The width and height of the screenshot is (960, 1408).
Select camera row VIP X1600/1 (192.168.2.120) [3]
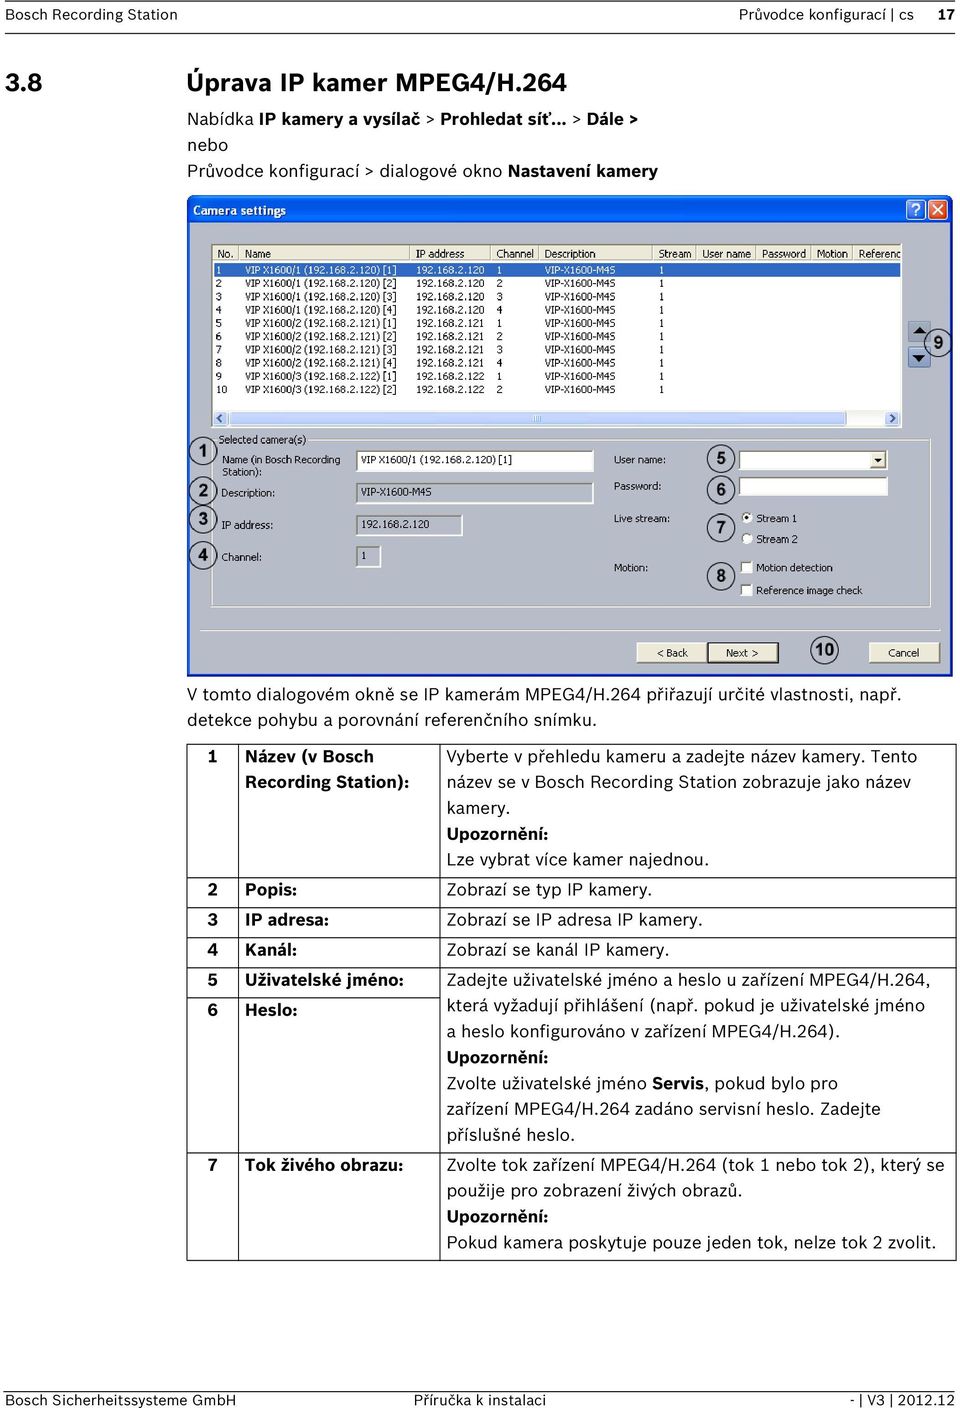tap(557, 297)
